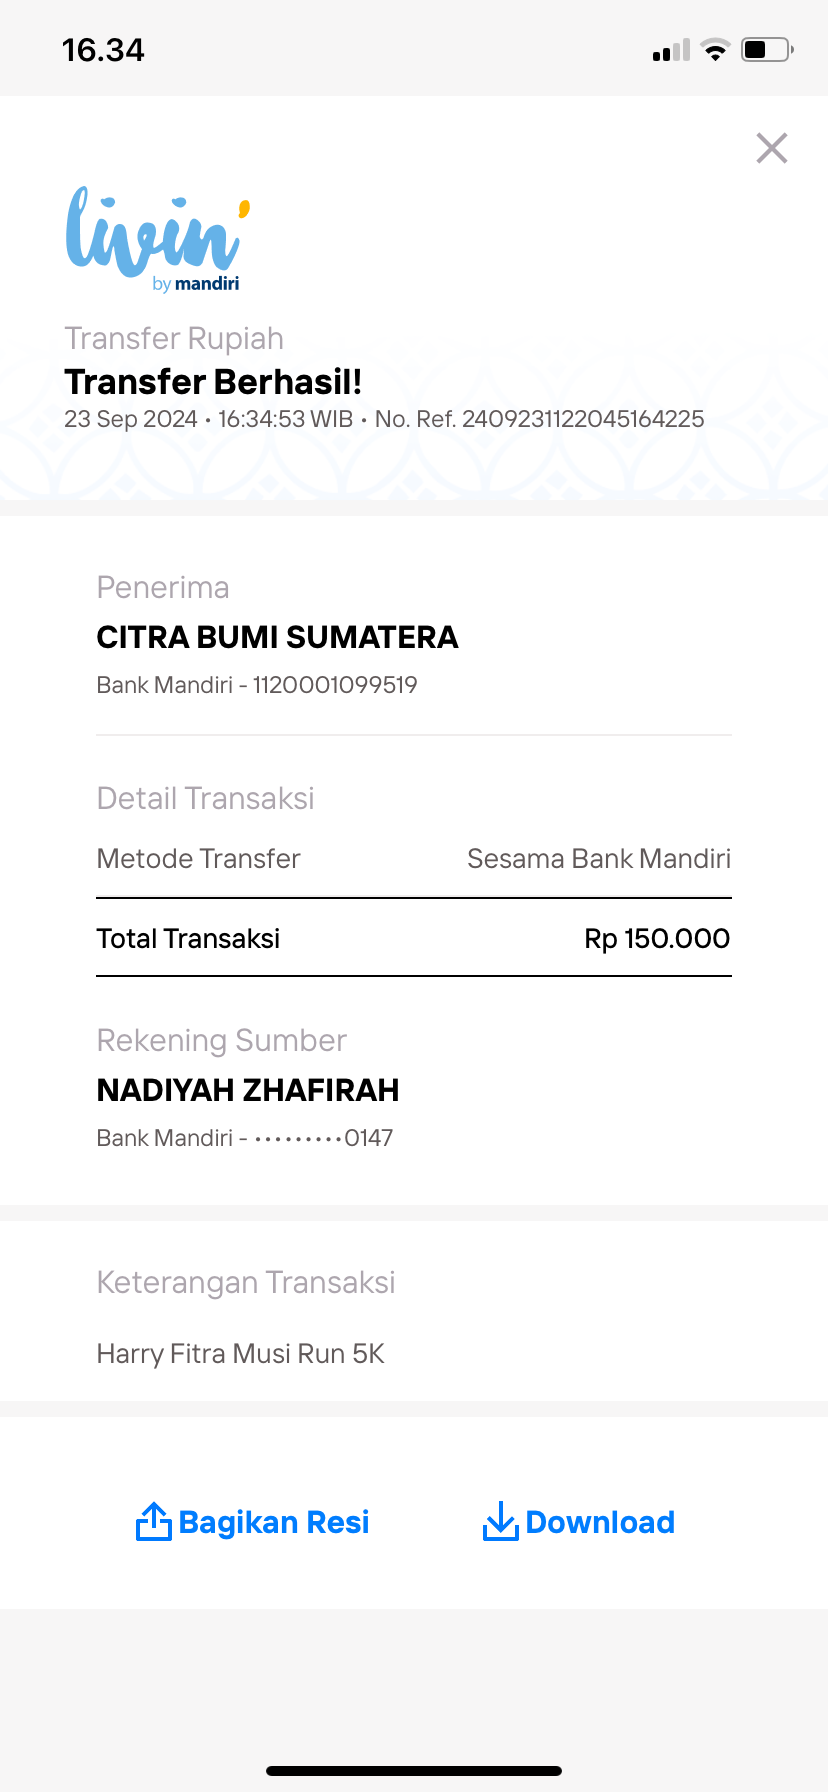Select the Download button text
The image size is (828, 1792).
pos(600,1522)
